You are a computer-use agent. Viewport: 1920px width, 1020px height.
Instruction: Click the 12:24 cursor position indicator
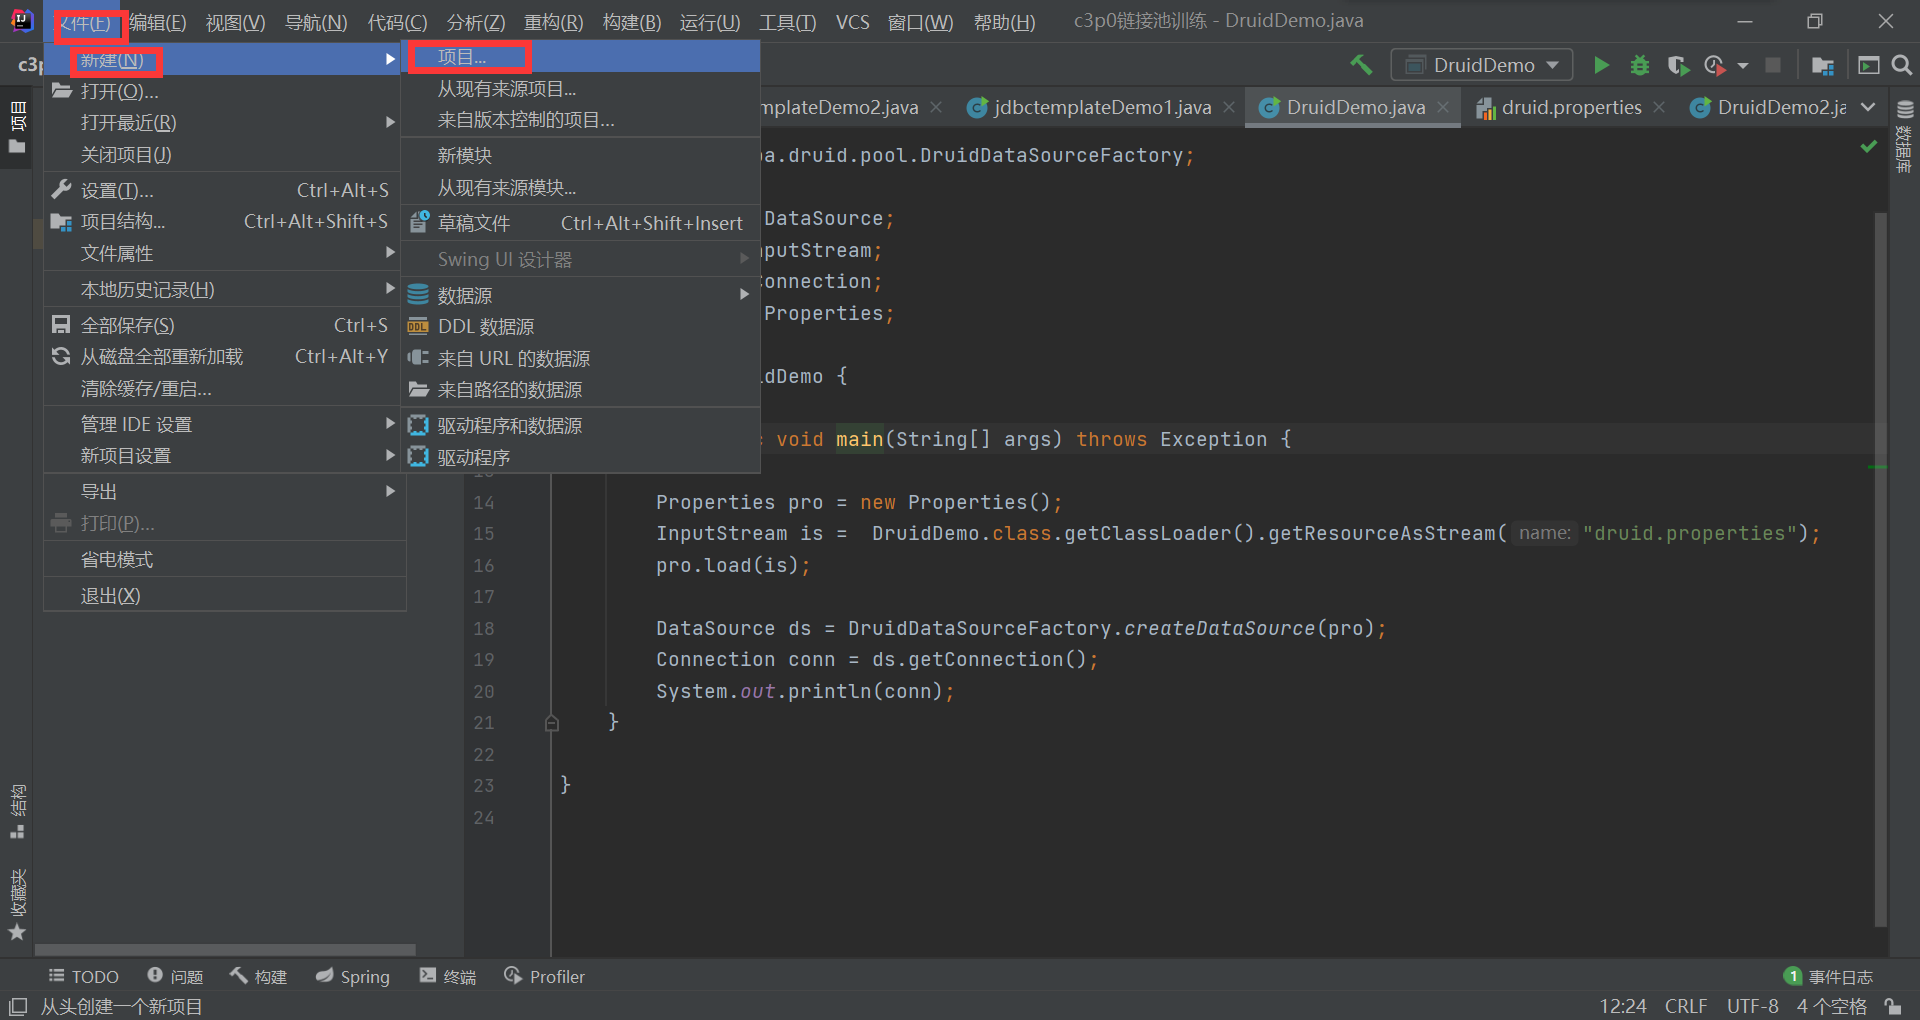click(x=1623, y=1006)
